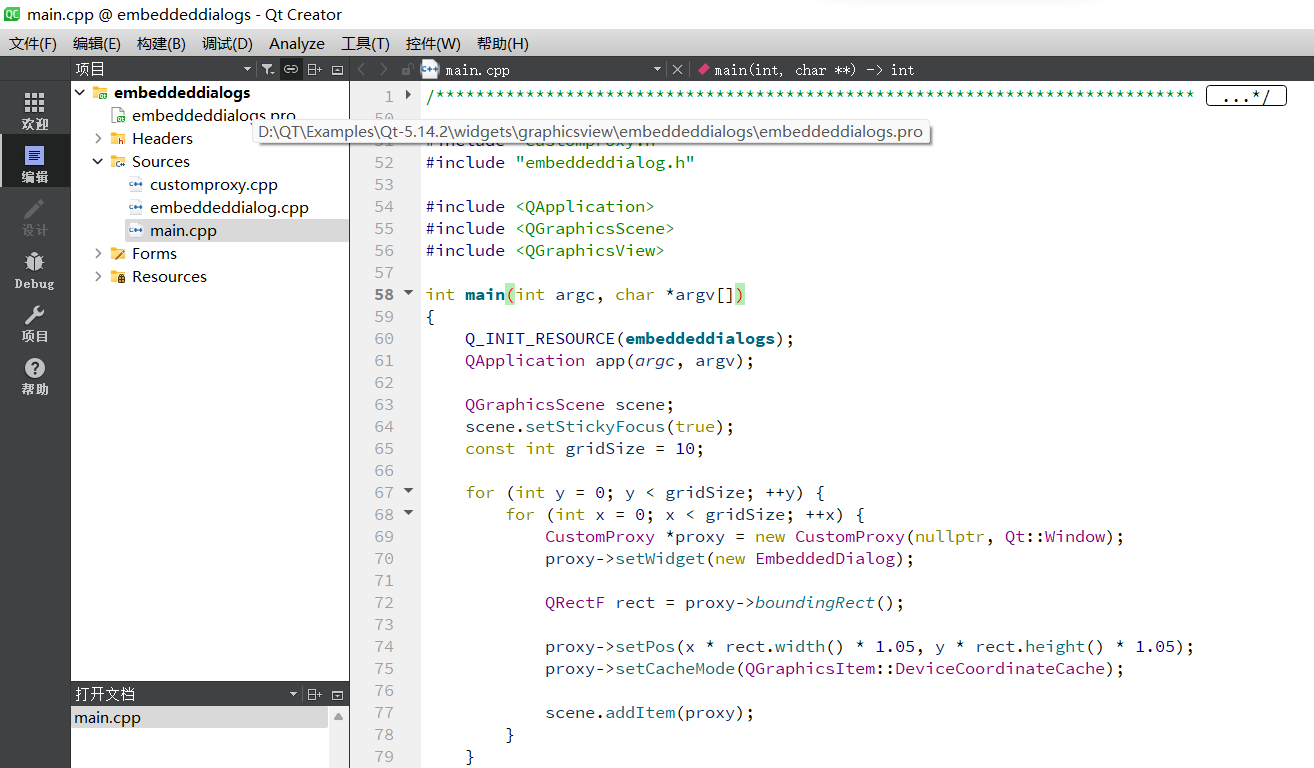Click the main function name on line 58
The image size is (1314, 768).
485,294
